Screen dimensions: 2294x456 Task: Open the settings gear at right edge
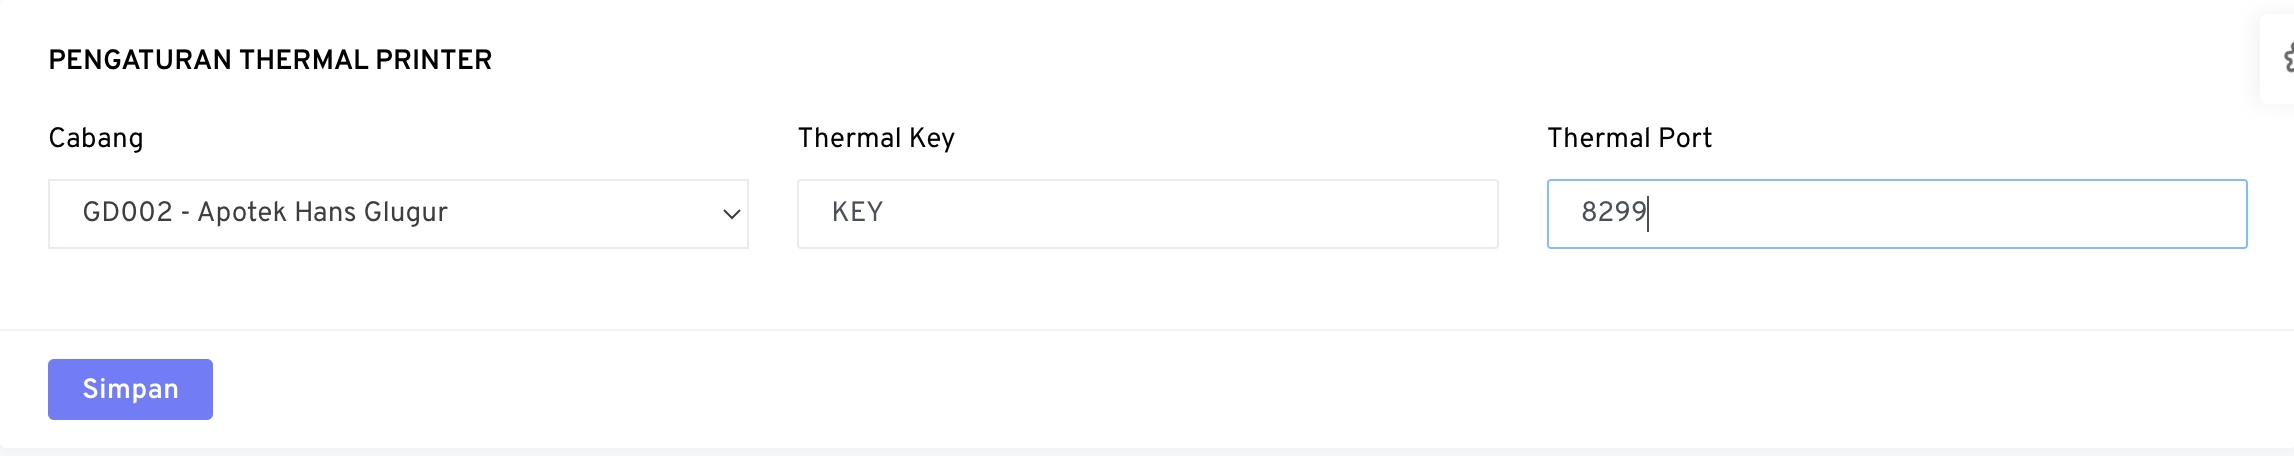2287,60
